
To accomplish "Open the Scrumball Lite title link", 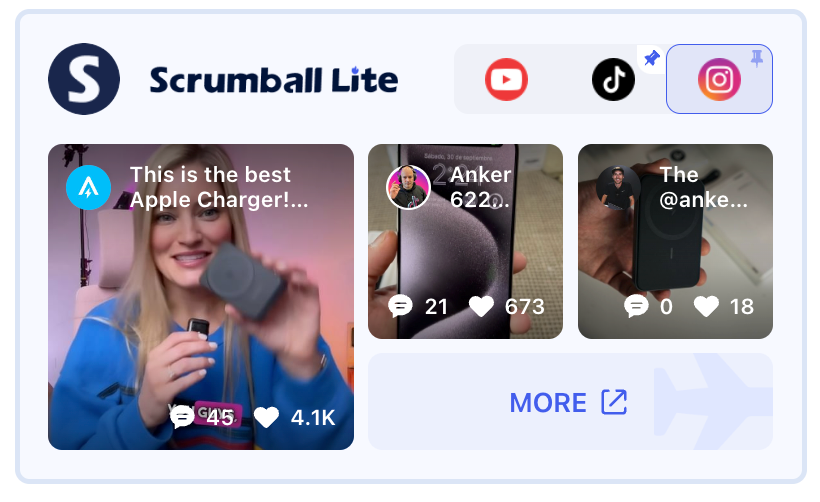I will point(274,80).
